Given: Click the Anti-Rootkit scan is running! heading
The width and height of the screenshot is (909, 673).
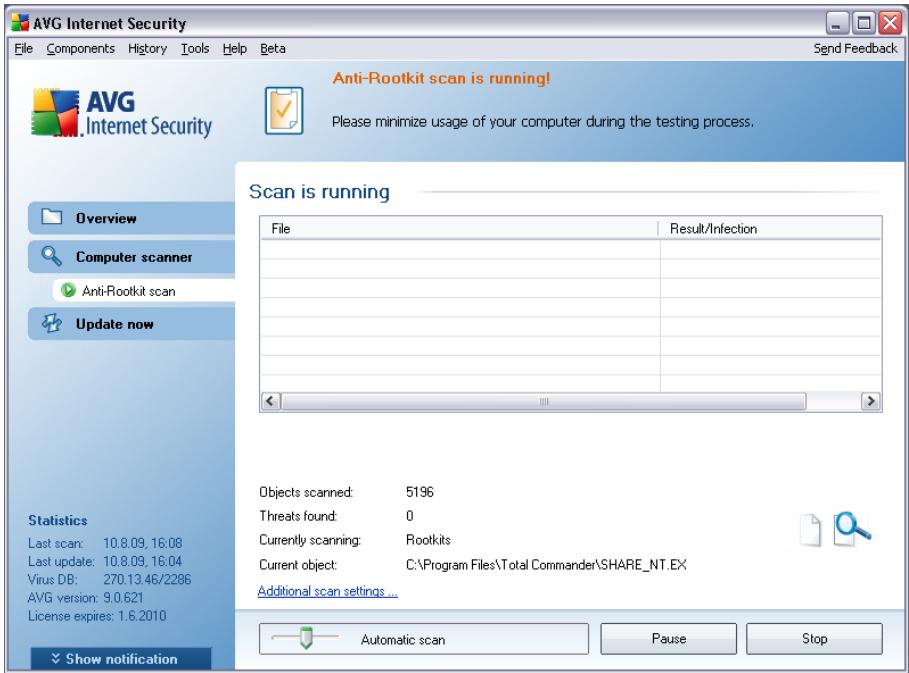Looking at the screenshot, I should point(441,78).
